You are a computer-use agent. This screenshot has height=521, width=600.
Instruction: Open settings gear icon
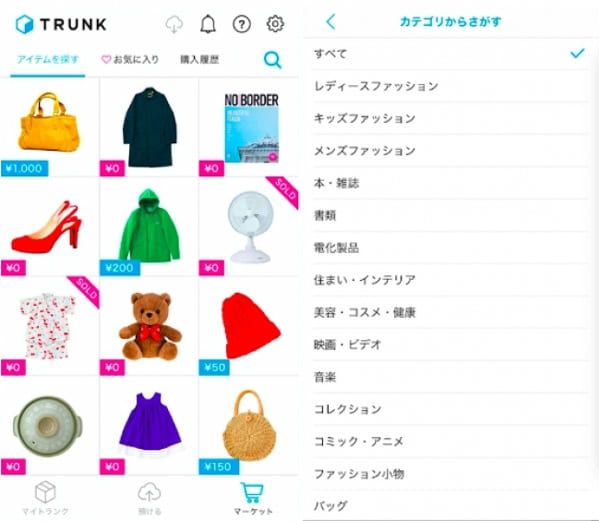click(275, 24)
